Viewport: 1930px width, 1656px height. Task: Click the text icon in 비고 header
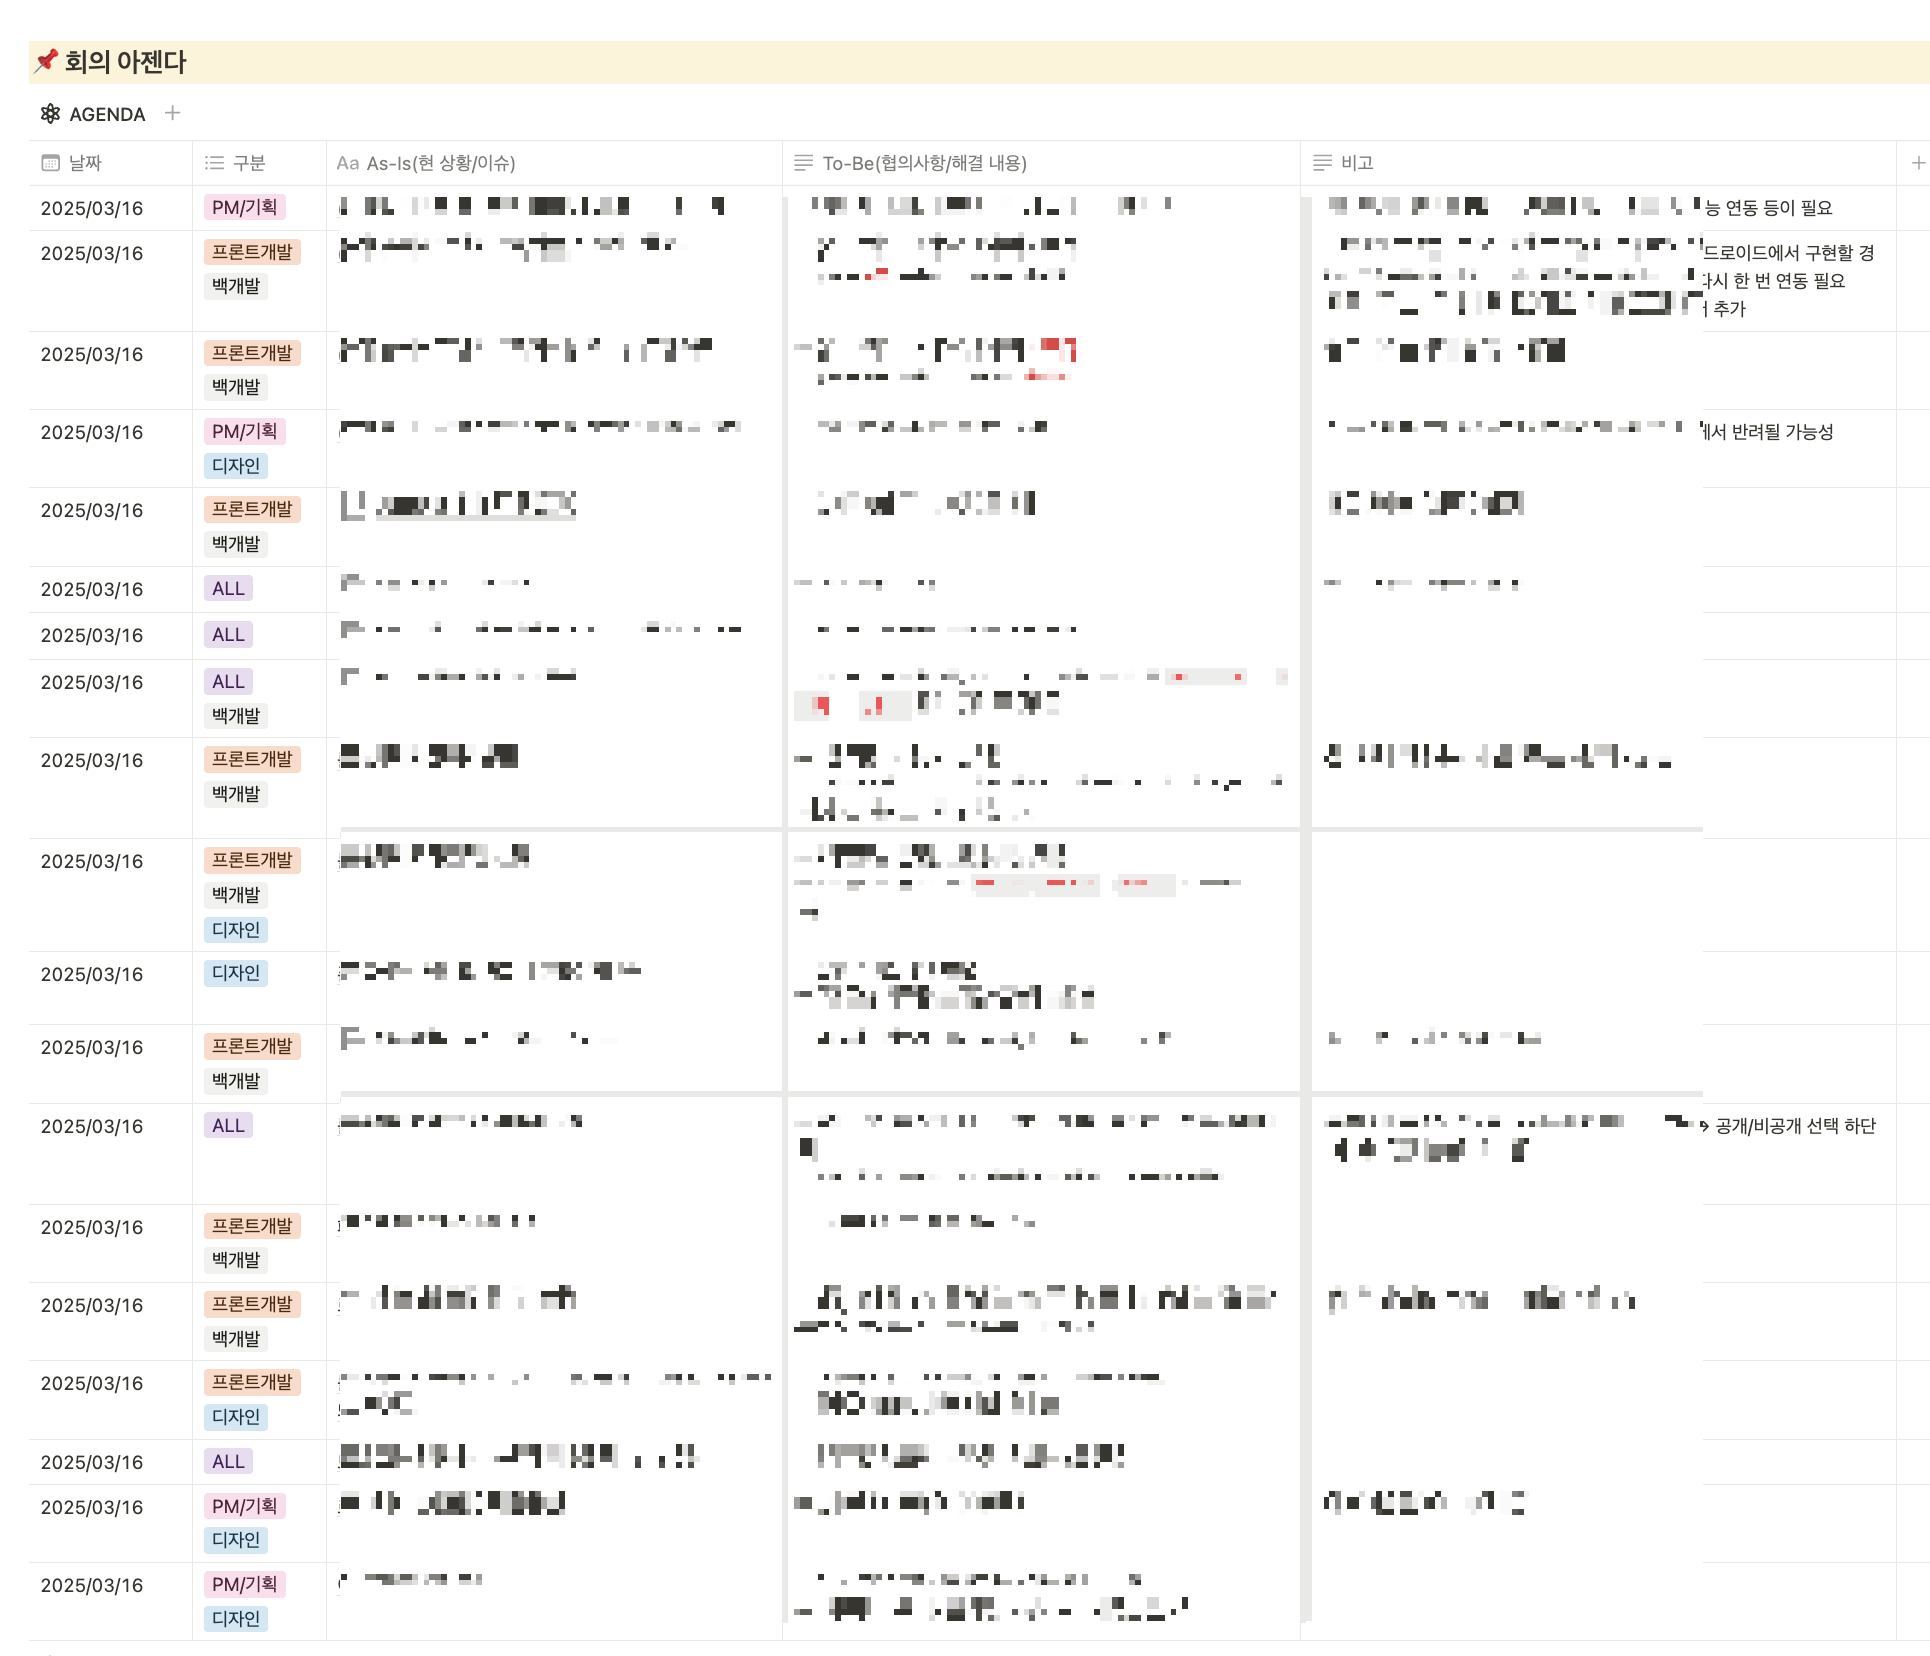(x=1322, y=163)
